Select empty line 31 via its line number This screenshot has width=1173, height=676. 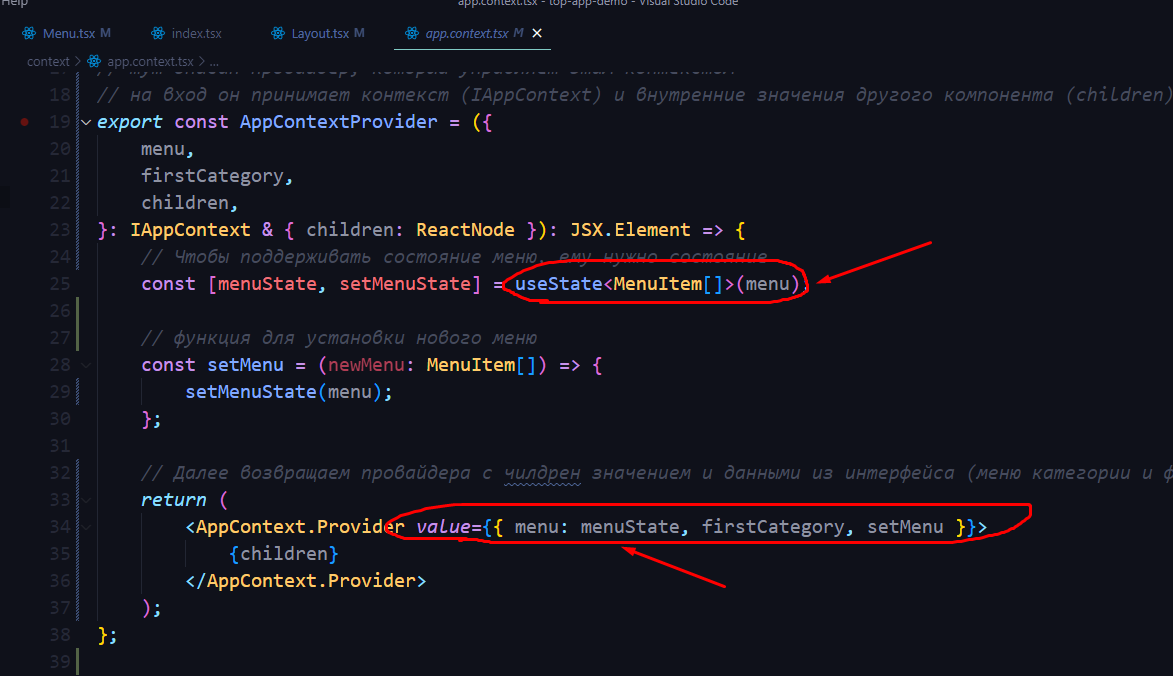pos(60,446)
